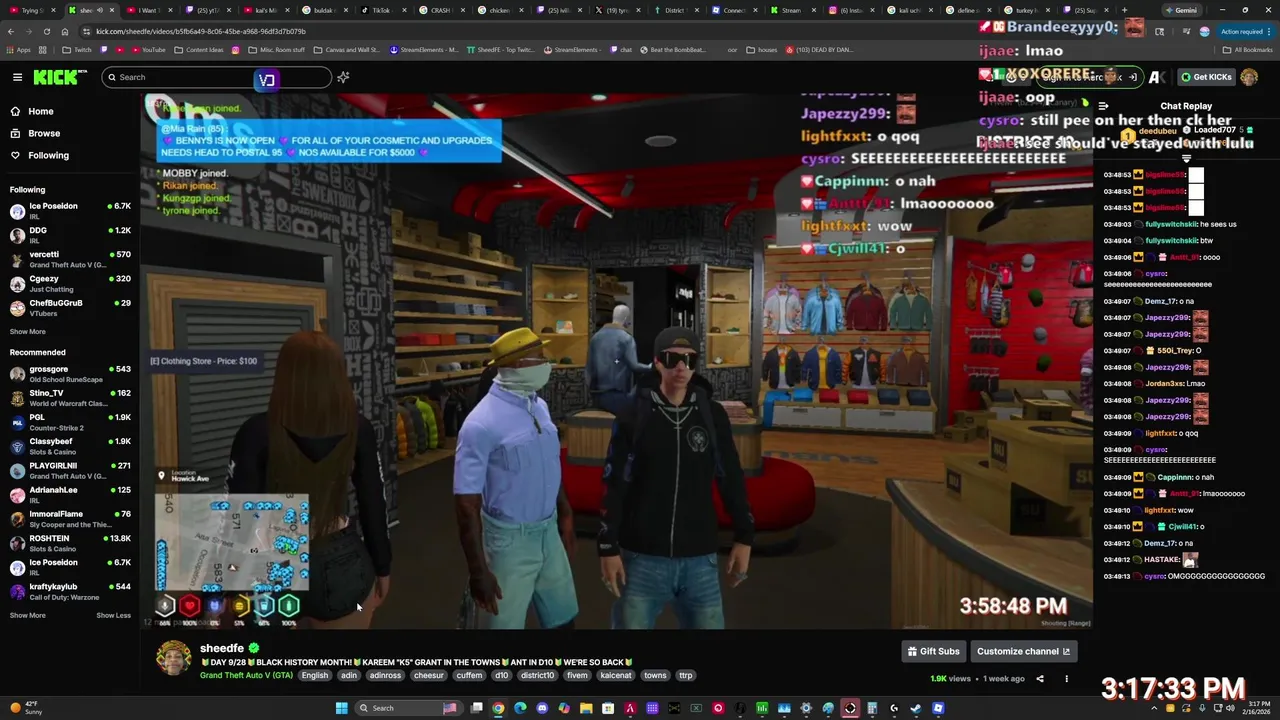The width and height of the screenshot is (1280, 720).
Task: Open Twitch bookmark in bookmarks bar
Action: click(77, 49)
